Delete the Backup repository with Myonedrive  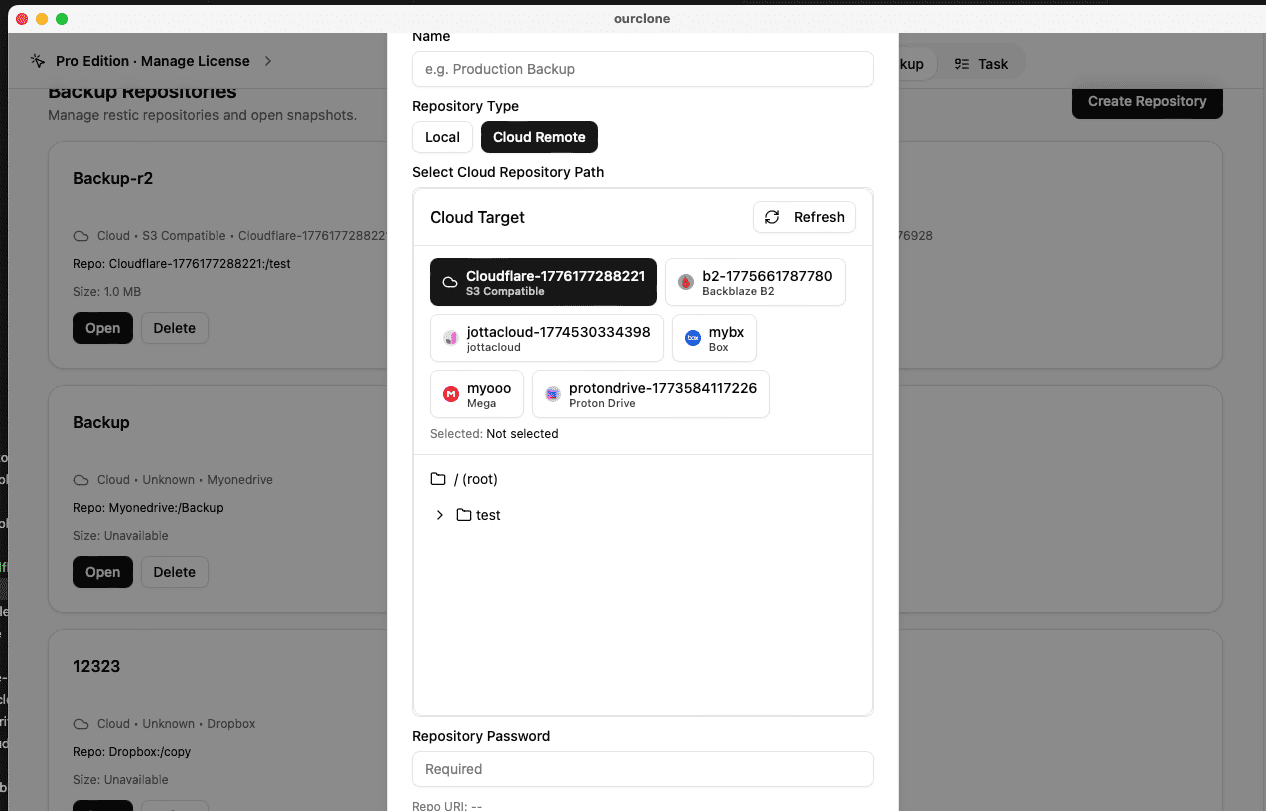pos(175,572)
